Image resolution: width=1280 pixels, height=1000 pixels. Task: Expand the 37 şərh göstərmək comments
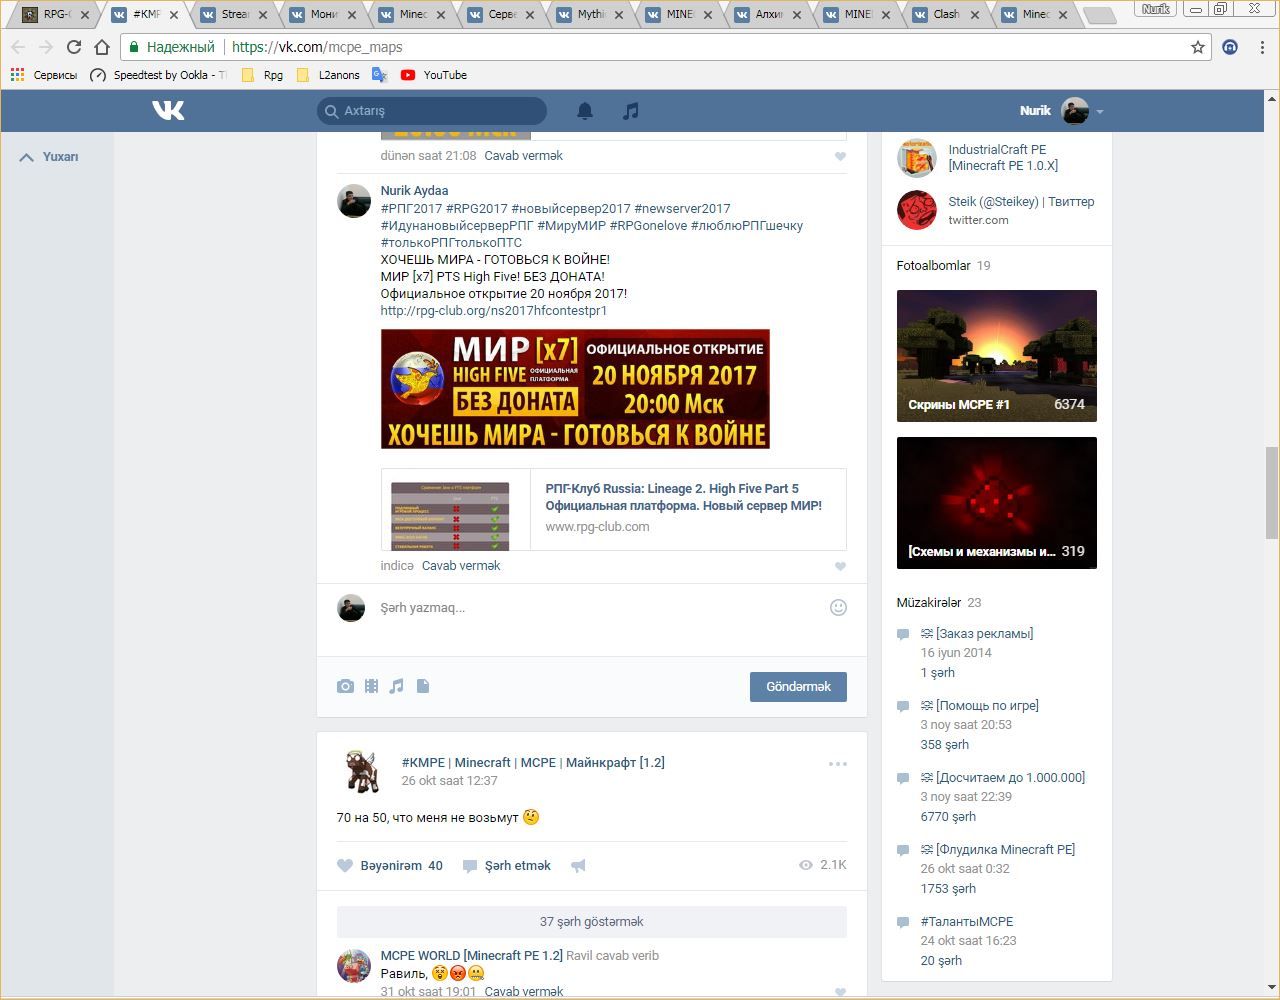[x=592, y=922]
